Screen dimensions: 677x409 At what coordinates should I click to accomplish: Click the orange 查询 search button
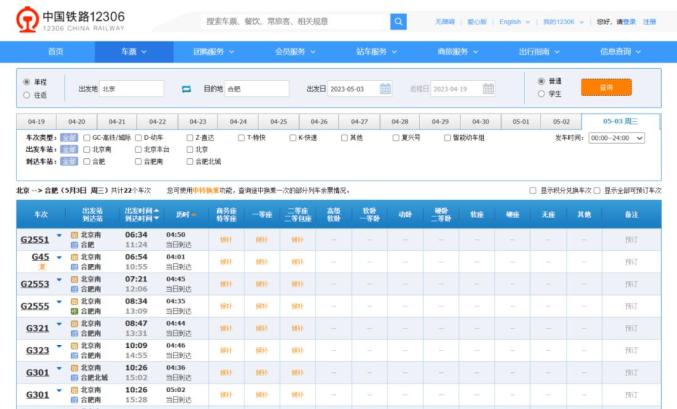tap(606, 87)
